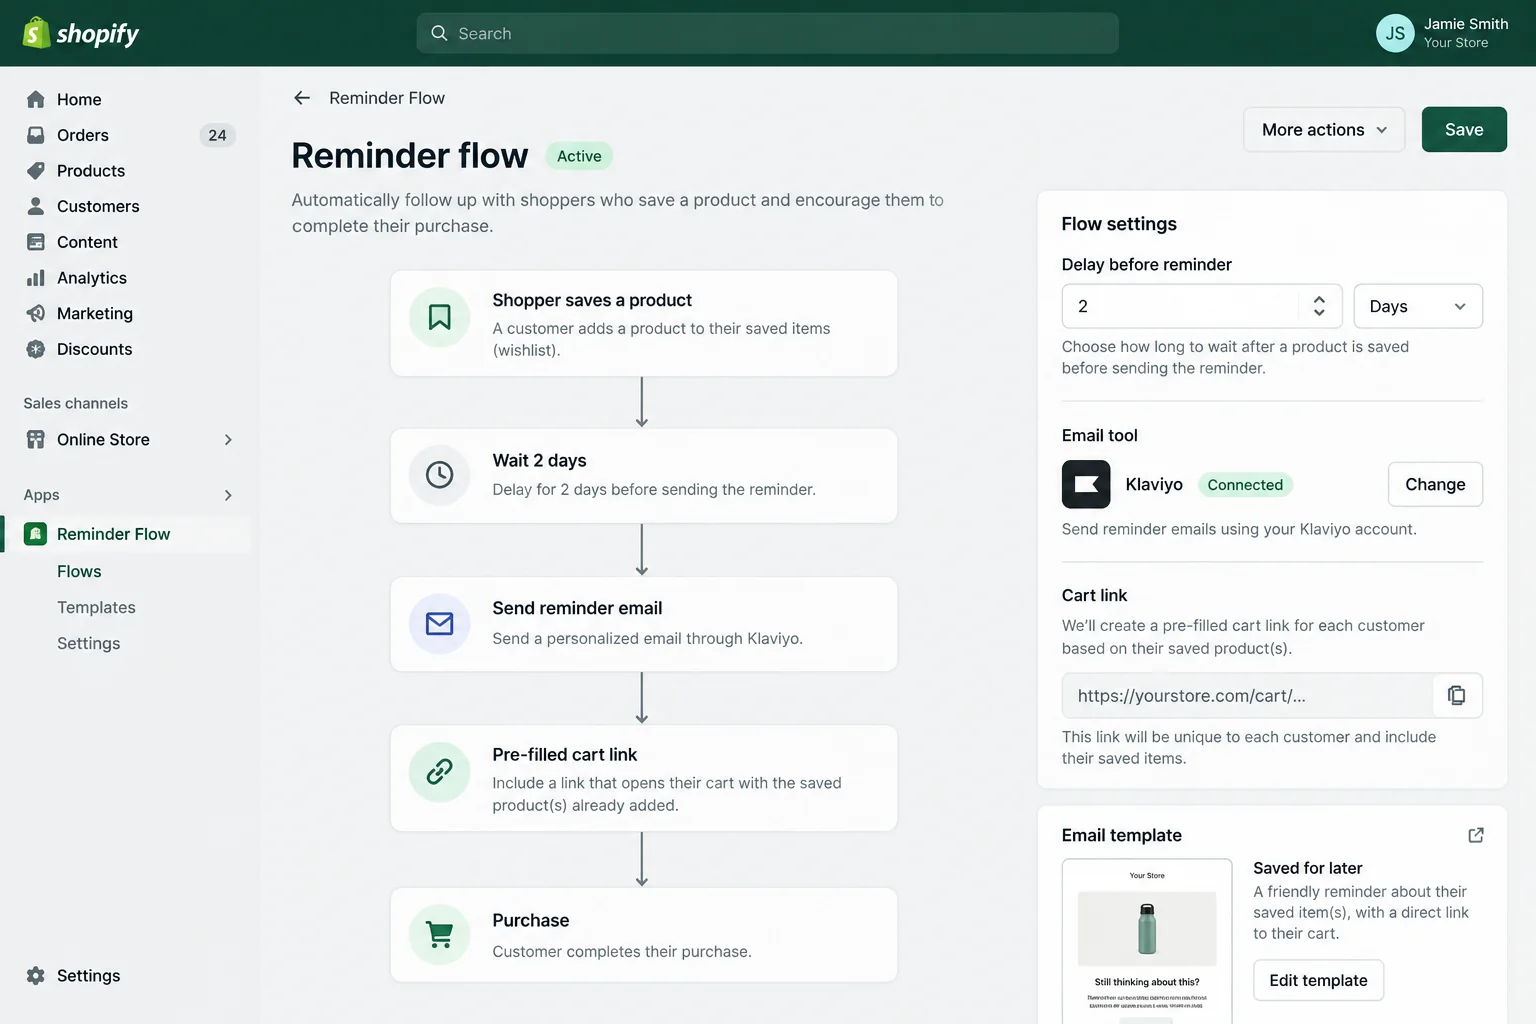1536x1024 pixels.
Task: Click the delay number stepper arrows
Action: point(1319,306)
